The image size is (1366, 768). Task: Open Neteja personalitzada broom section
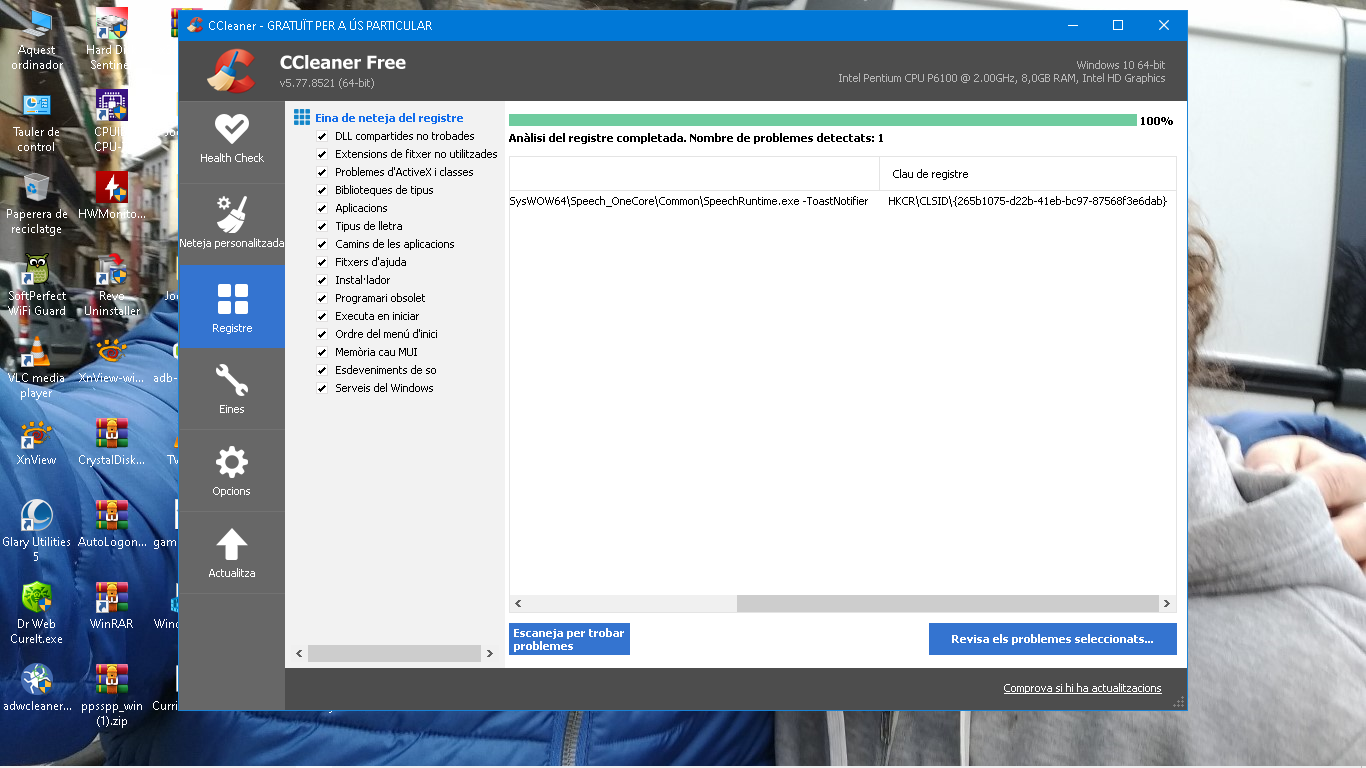click(231, 224)
